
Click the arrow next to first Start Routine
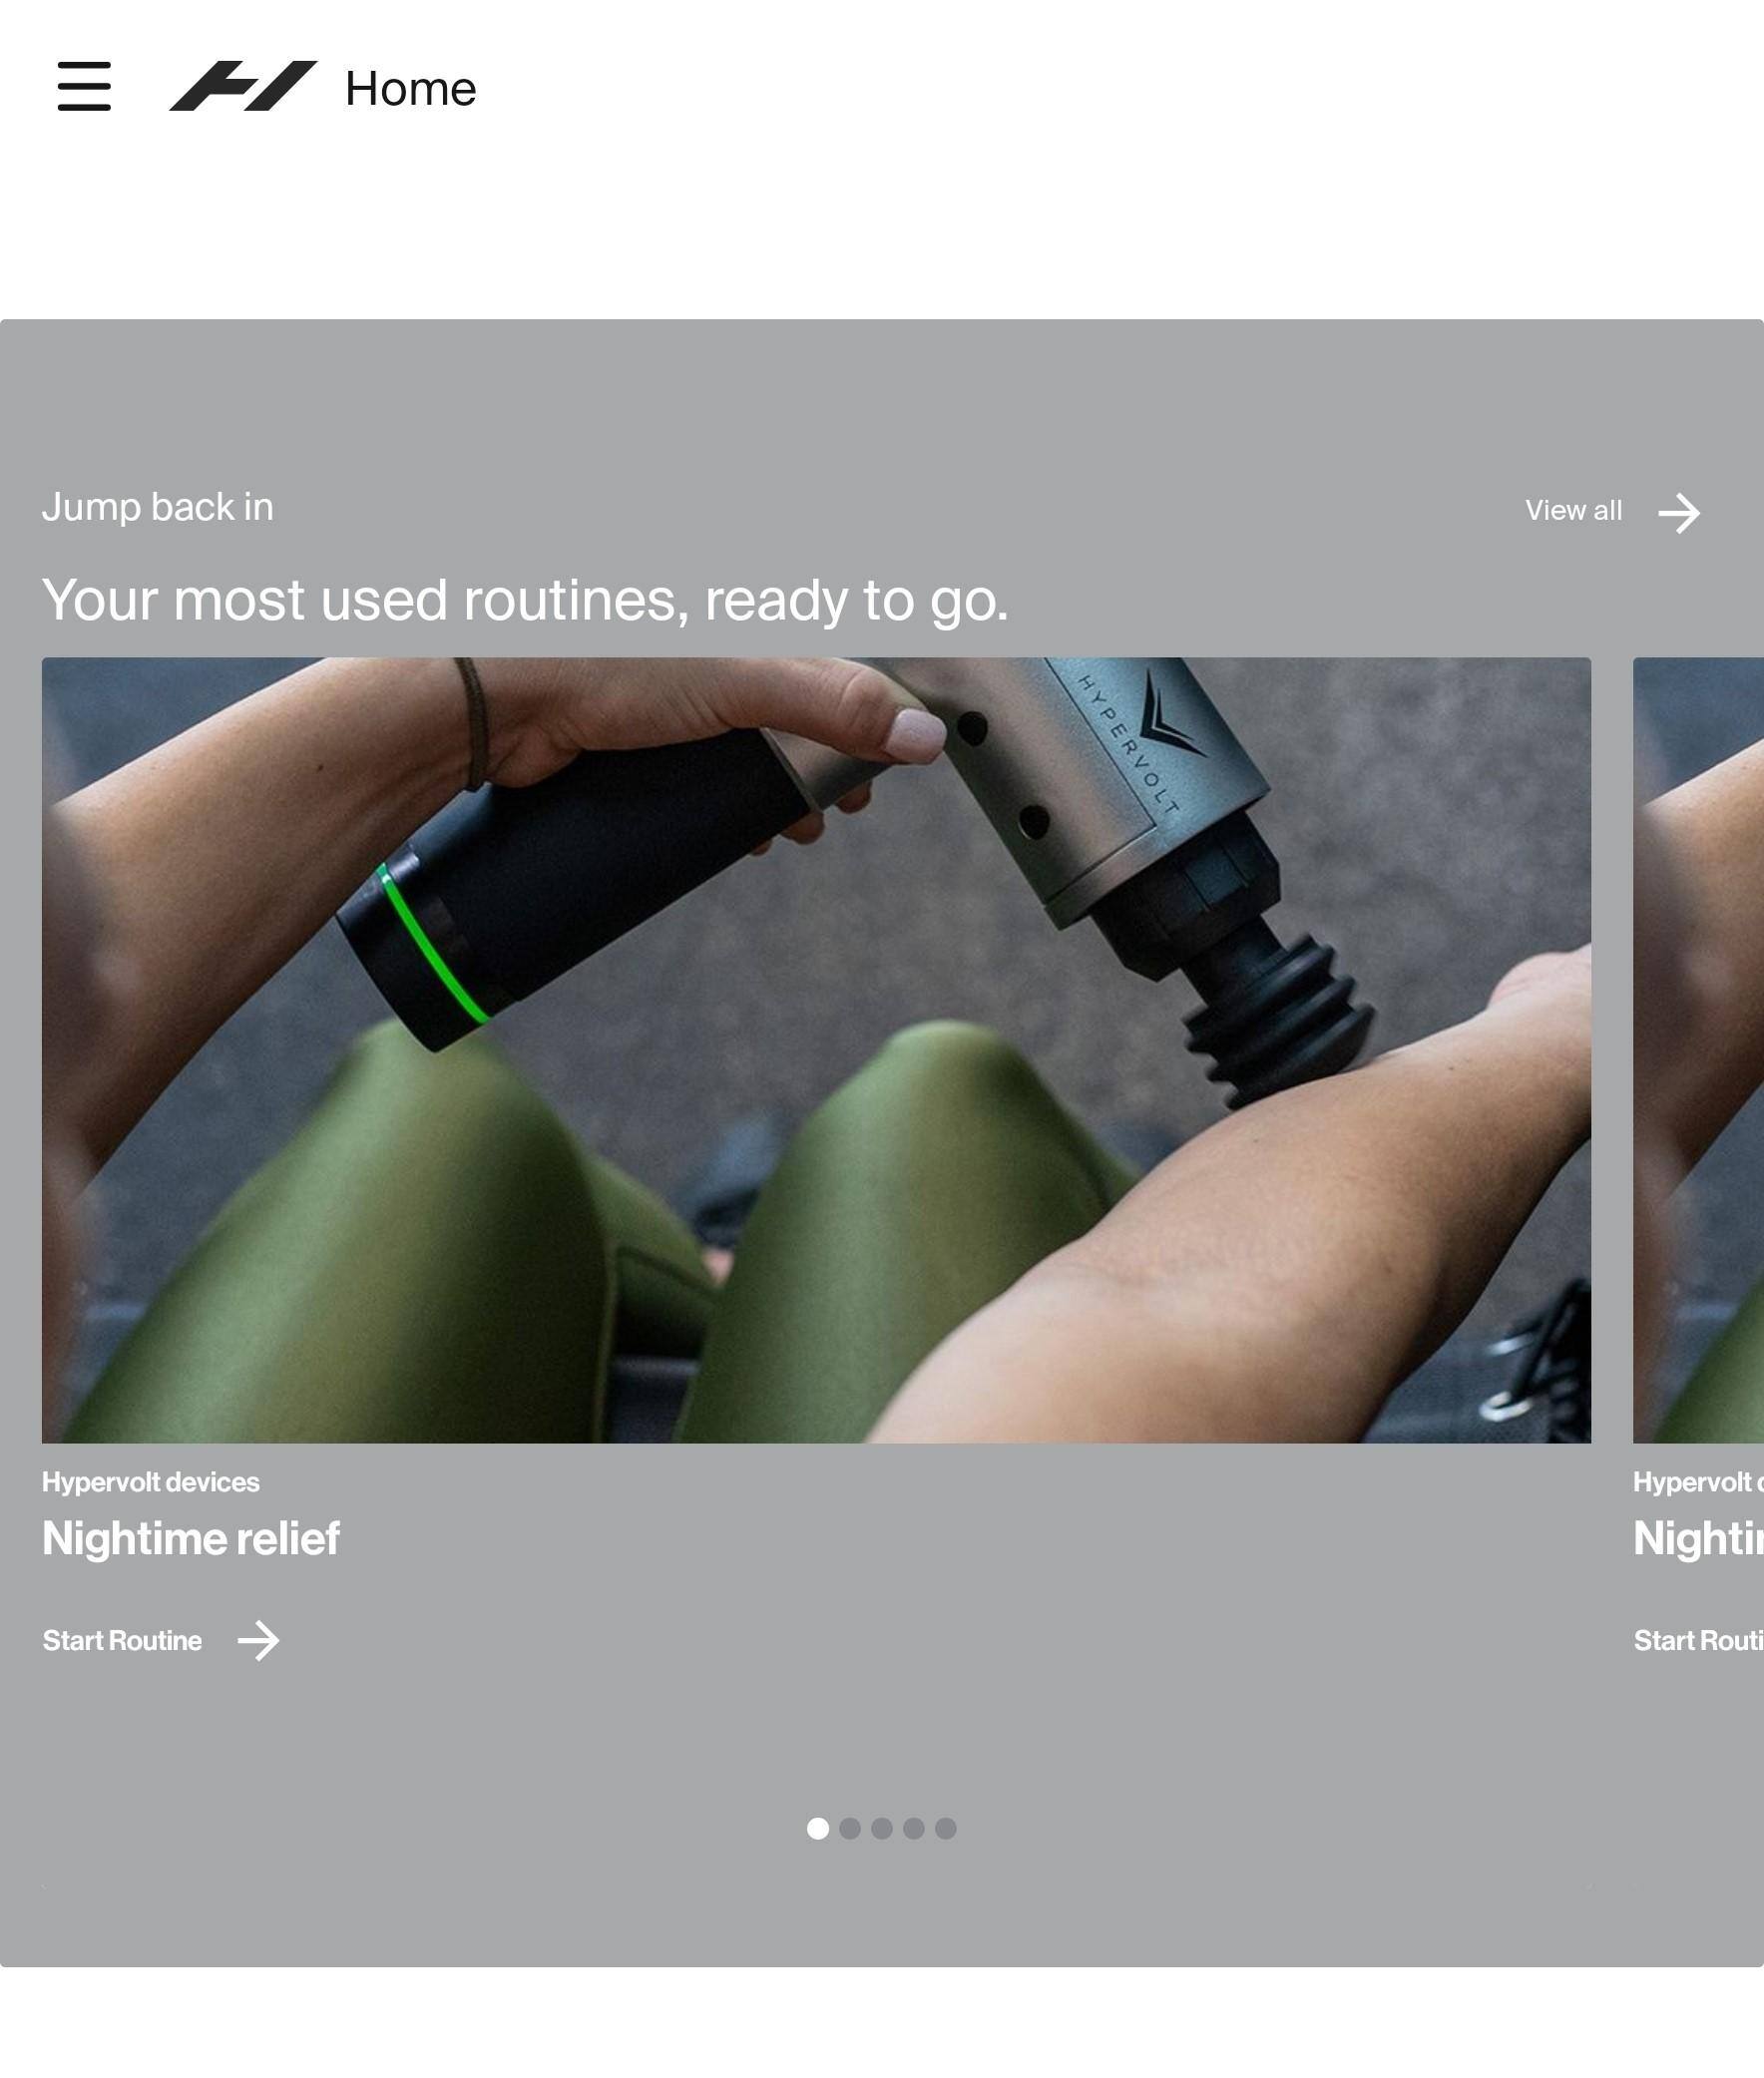(x=258, y=1641)
